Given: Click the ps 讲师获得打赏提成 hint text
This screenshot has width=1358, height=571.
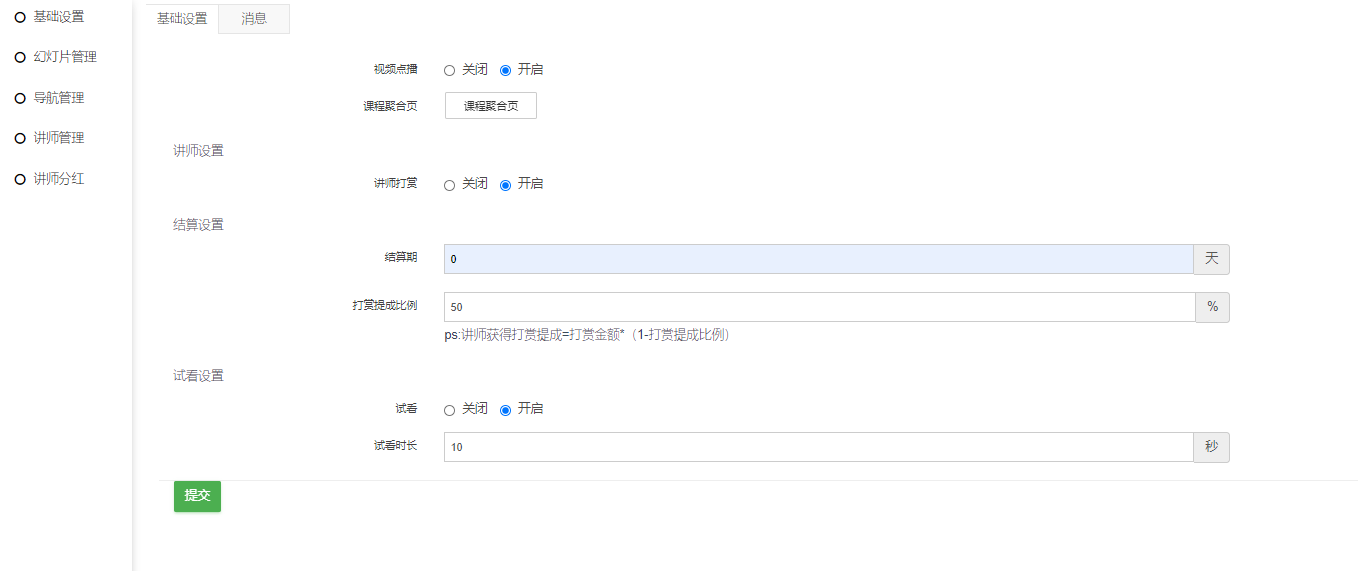Looking at the screenshot, I should click(x=590, y=335).
